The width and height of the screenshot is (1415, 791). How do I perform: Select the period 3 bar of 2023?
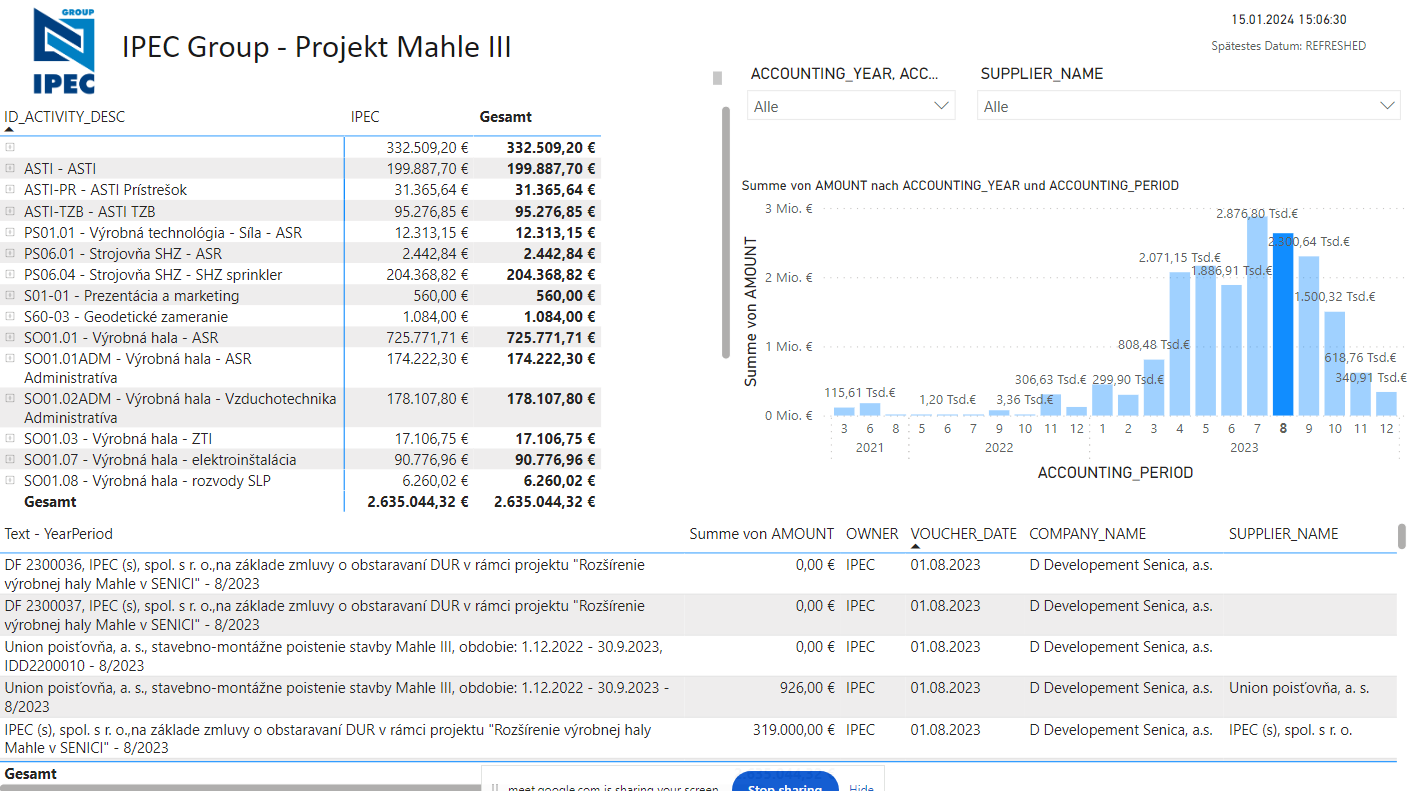1154,388
